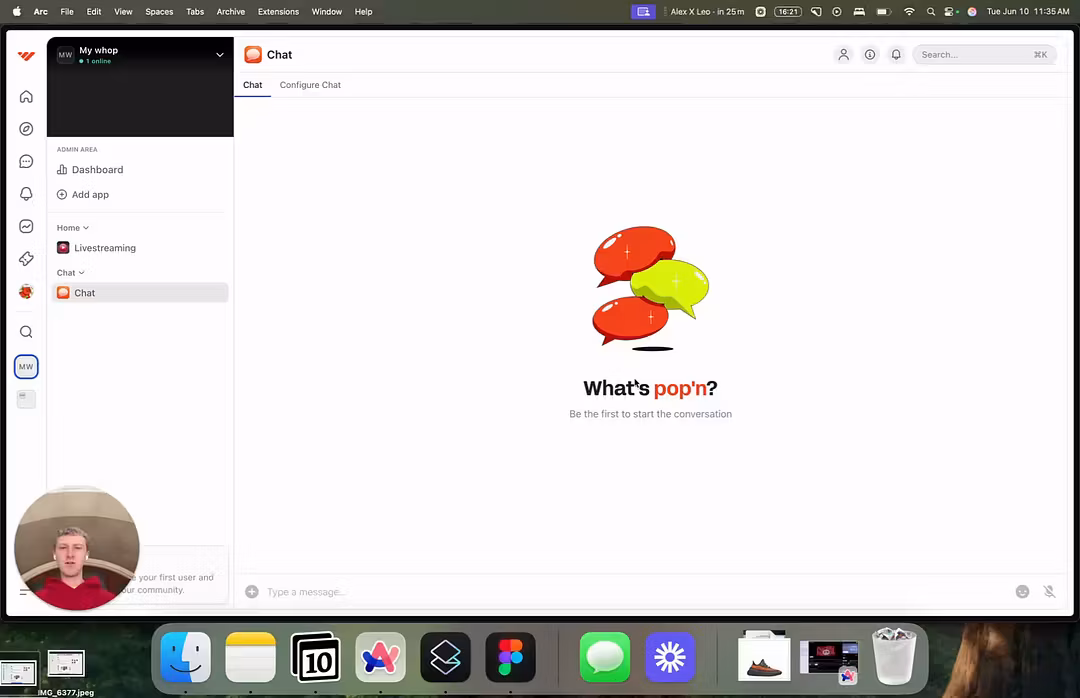Collapse the Chat section in sidebar
Screen dimensions: 1080x698
(70, 273)
